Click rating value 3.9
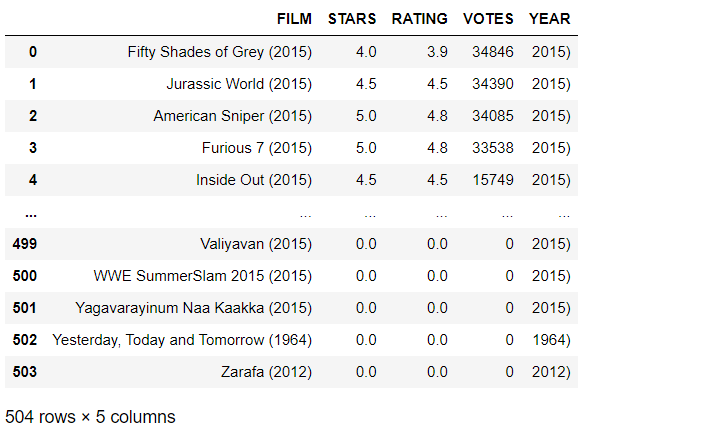 [437, 52]
